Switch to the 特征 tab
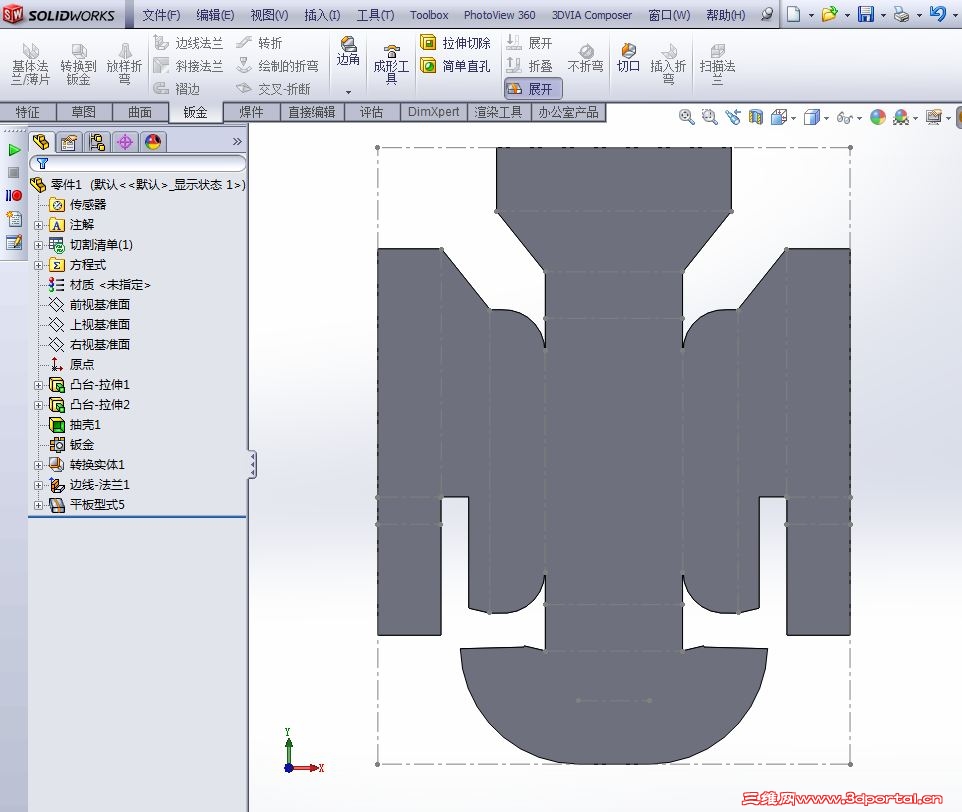Viewport: 962px width, 812px height. click(28, 112)
